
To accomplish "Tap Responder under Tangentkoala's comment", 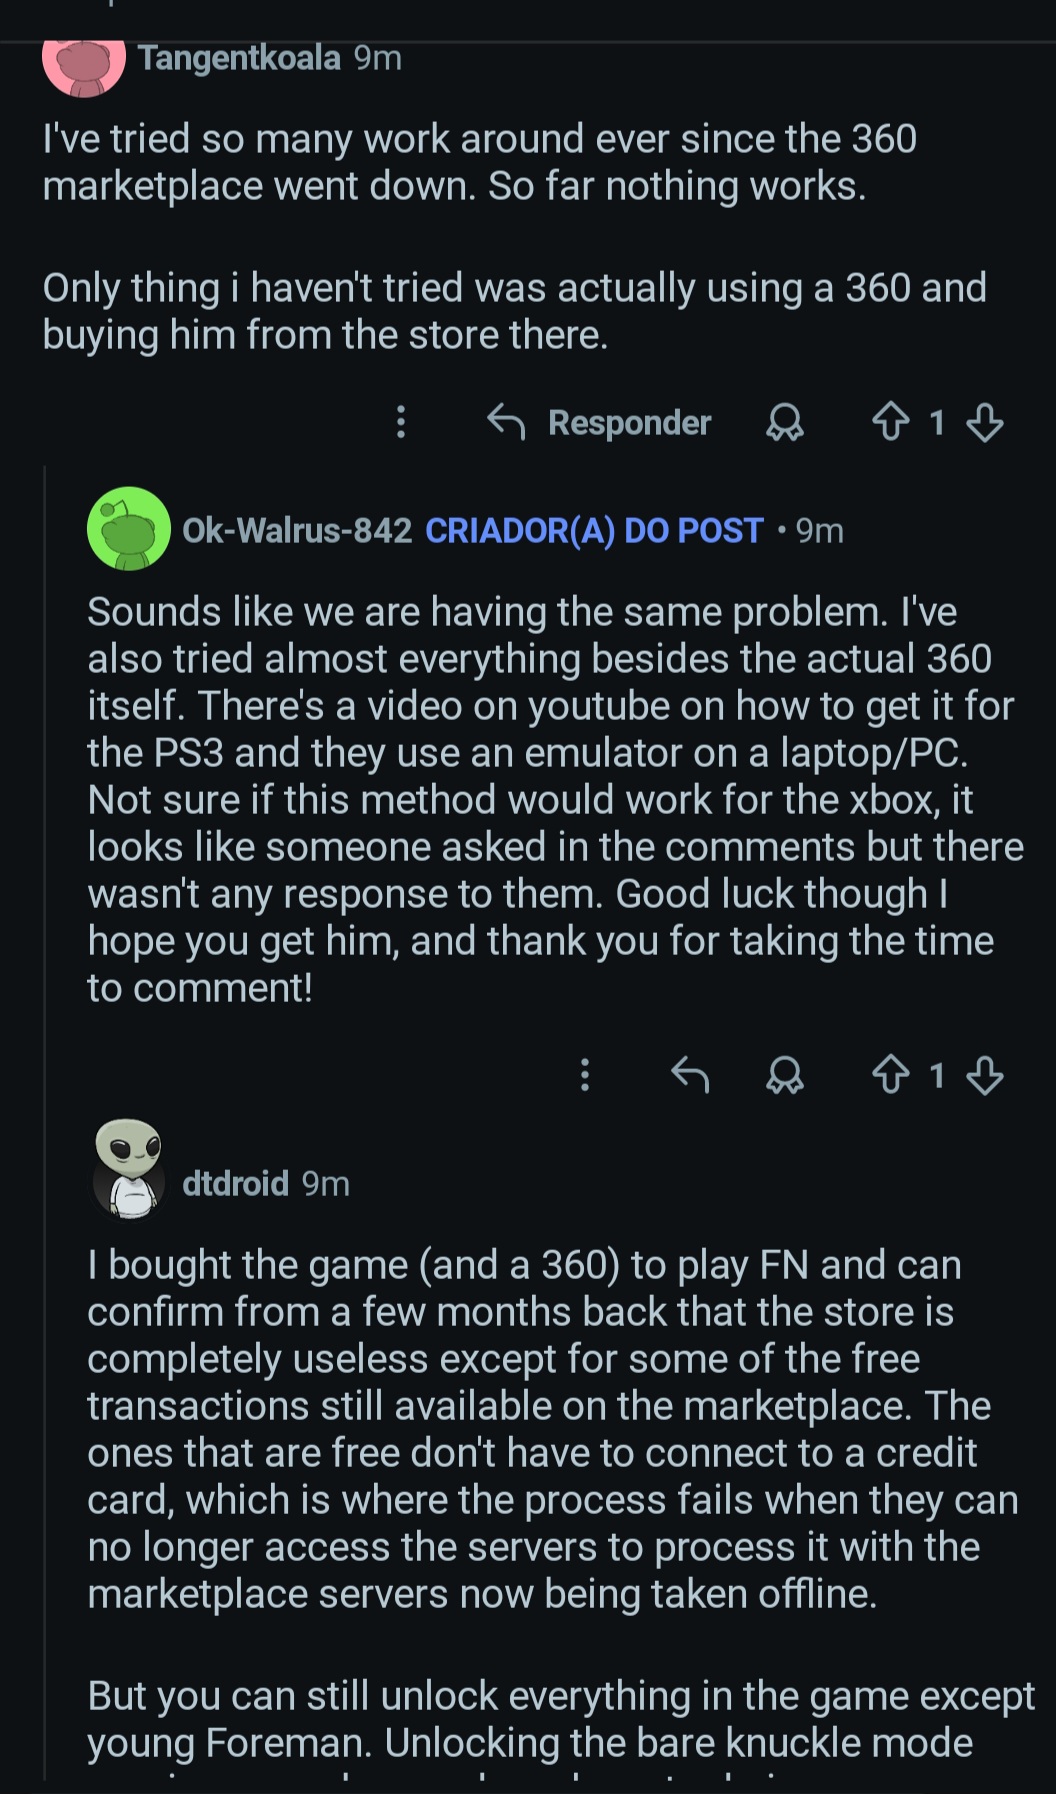I will tap(600, 423).
